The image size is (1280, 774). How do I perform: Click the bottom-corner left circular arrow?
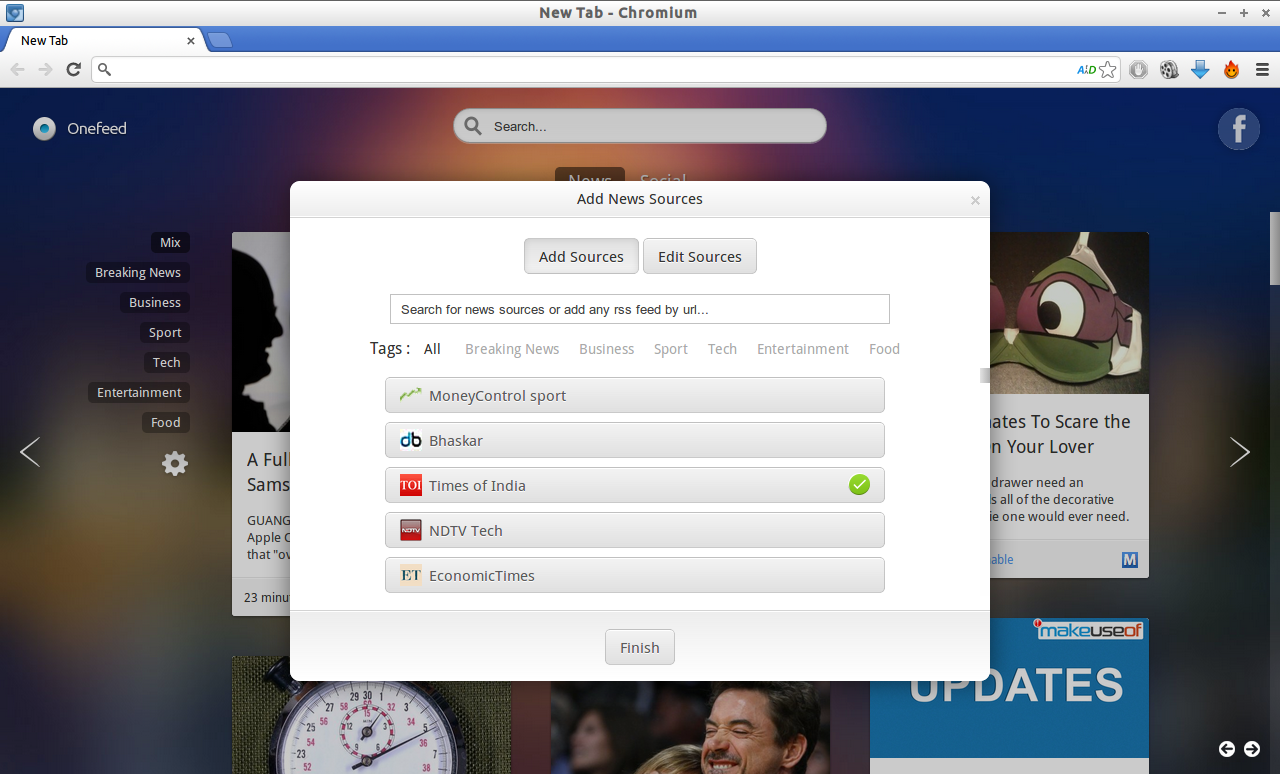pos(1227,749)
